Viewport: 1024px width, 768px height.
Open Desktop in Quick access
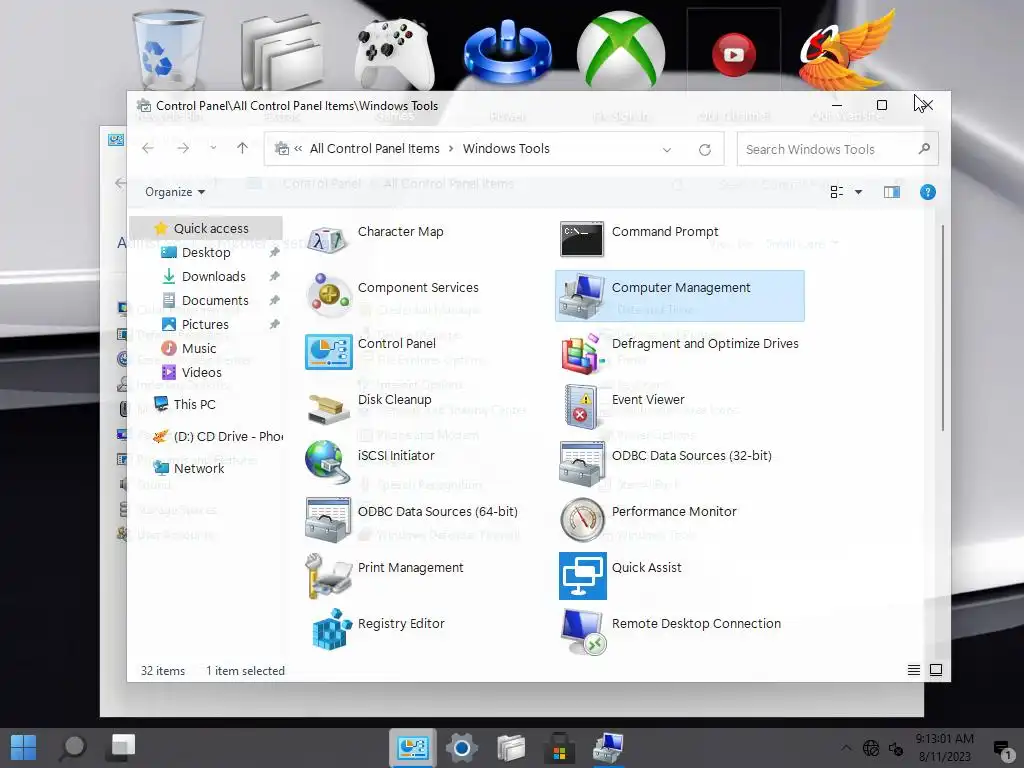coord(206,253)
